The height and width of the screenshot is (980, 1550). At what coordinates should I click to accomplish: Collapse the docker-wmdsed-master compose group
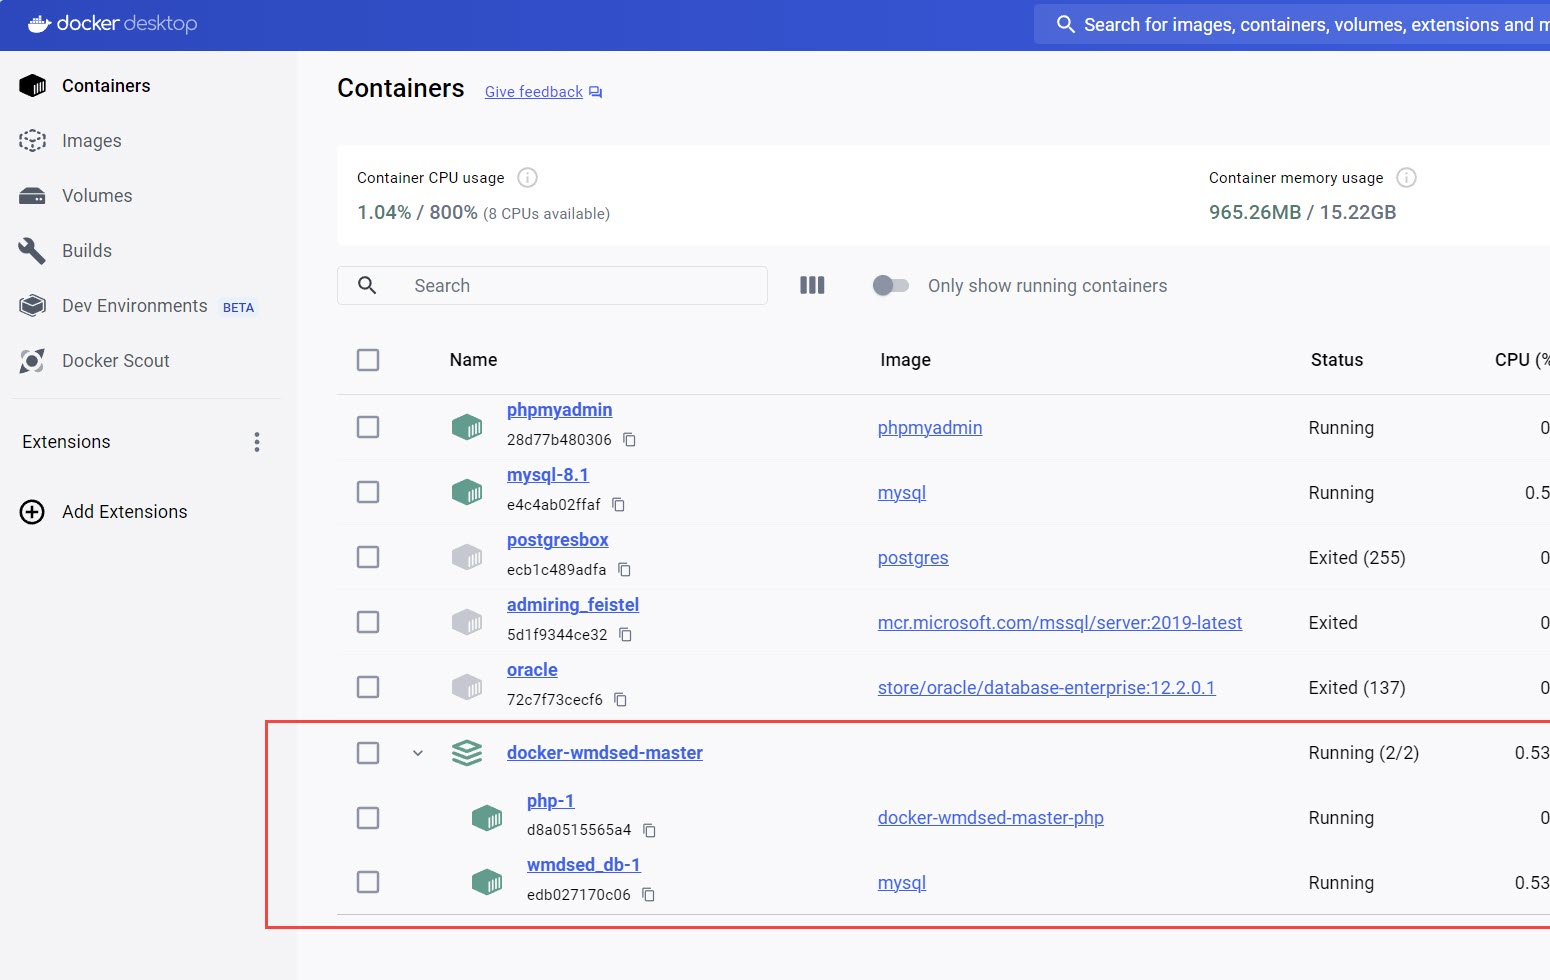click(x=418, y=753)
